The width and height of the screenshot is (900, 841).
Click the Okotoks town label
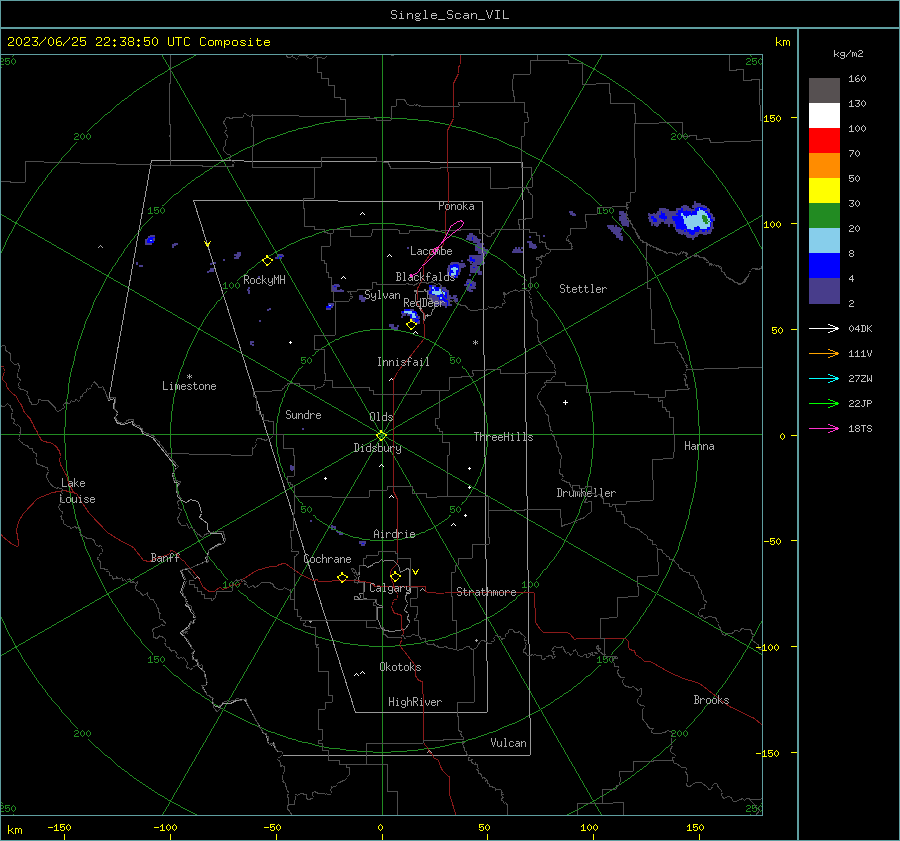pos(400,667)
